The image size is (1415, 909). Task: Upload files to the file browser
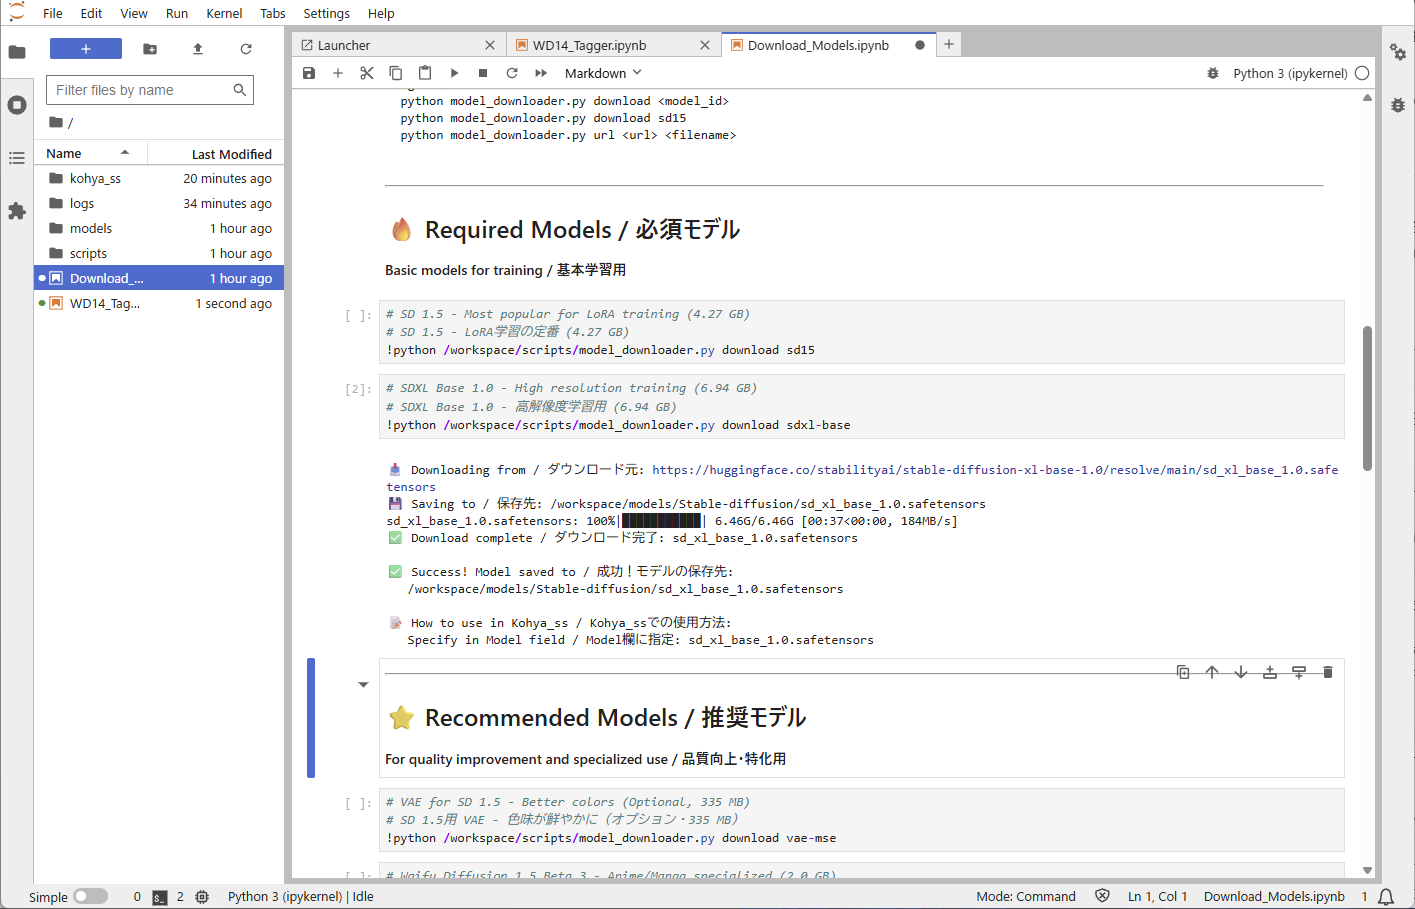coord(198,48)
